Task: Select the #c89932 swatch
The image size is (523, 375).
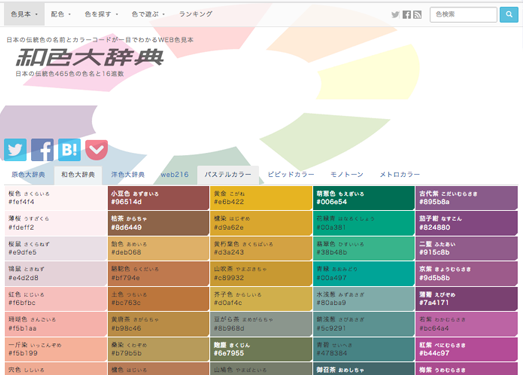Action: tap(261, 274)
